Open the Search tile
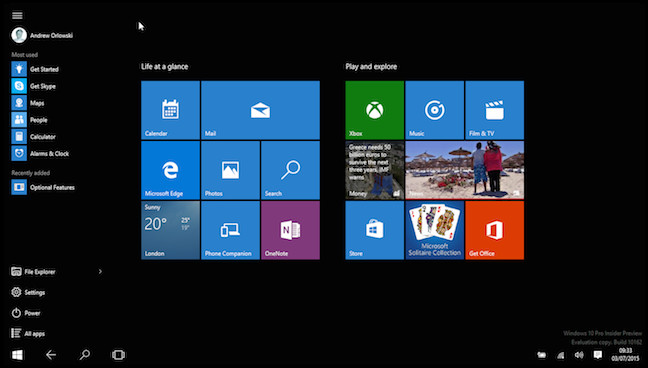This screenshot has width=648, height=368. 290,170
